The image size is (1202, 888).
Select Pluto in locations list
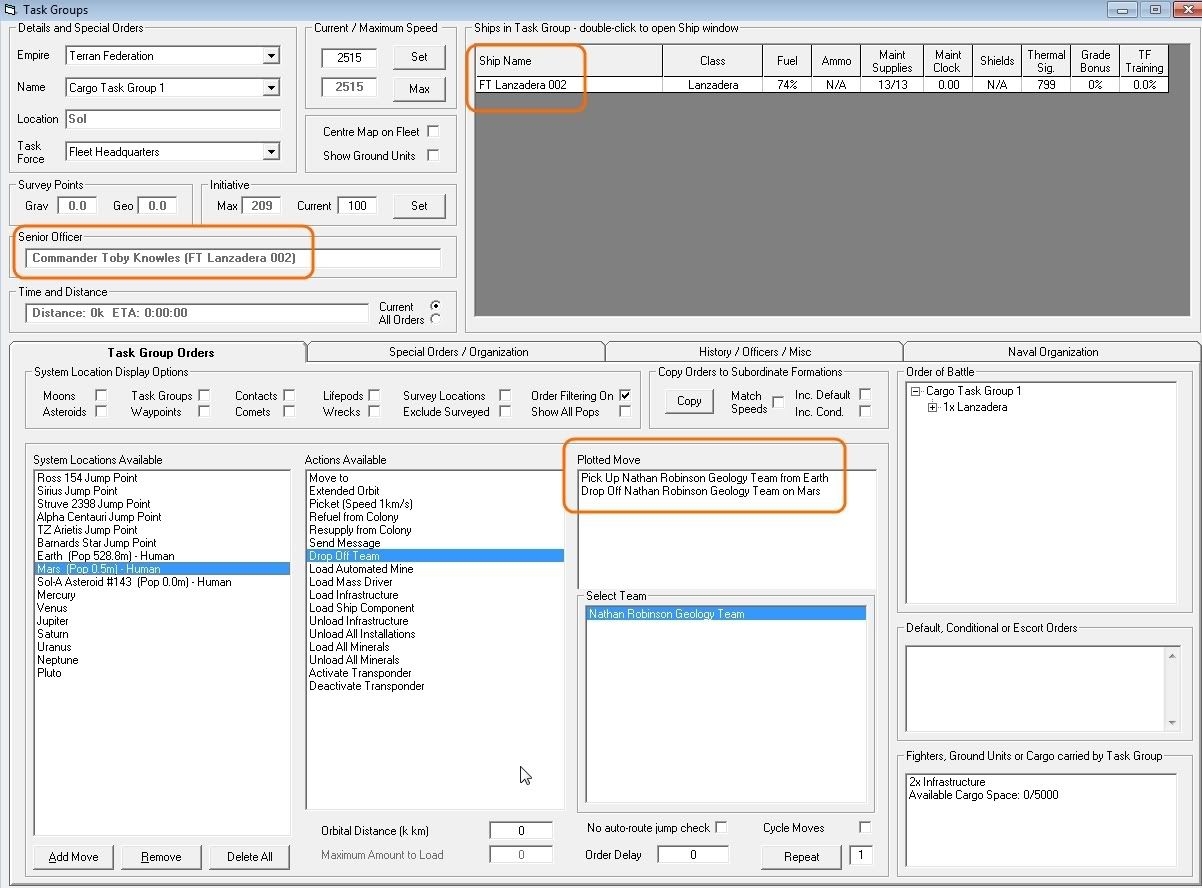[x=162, y=673]
